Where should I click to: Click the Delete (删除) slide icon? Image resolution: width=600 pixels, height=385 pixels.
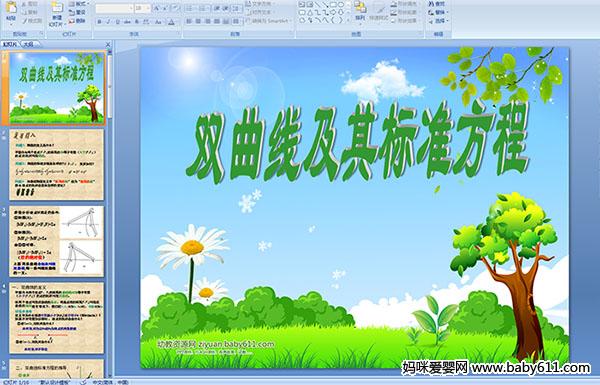click(x=77, y=21)
